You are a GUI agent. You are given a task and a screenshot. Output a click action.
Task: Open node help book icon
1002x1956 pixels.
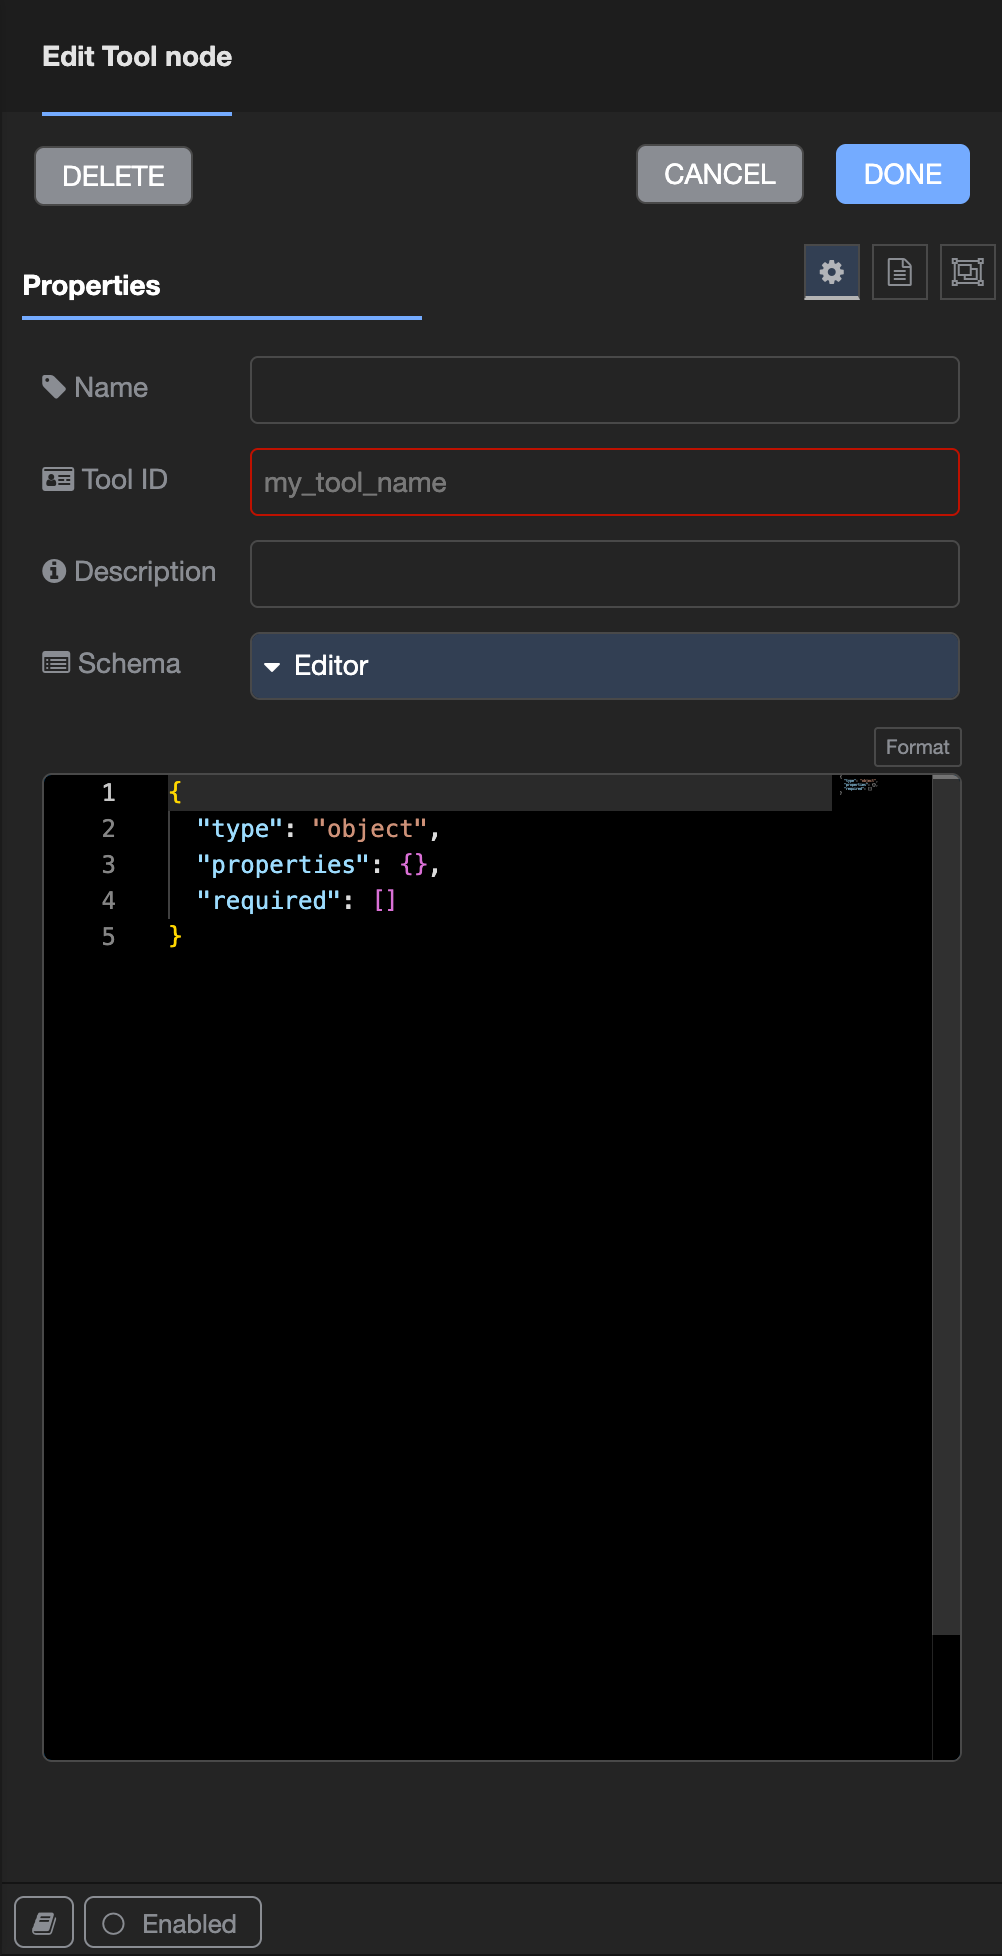(44, 1922)
